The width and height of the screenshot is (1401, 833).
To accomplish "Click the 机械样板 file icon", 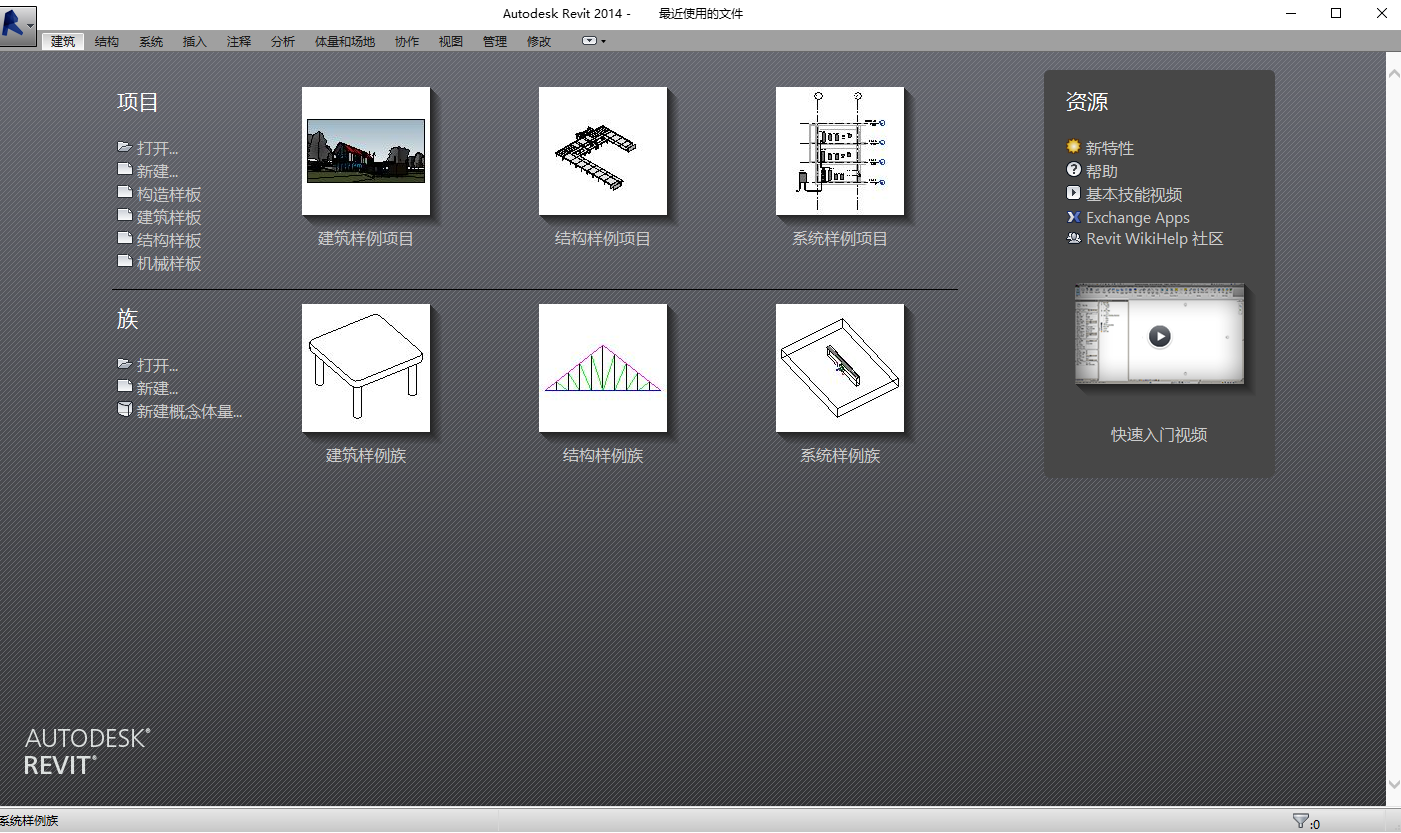I will (125, 263).
